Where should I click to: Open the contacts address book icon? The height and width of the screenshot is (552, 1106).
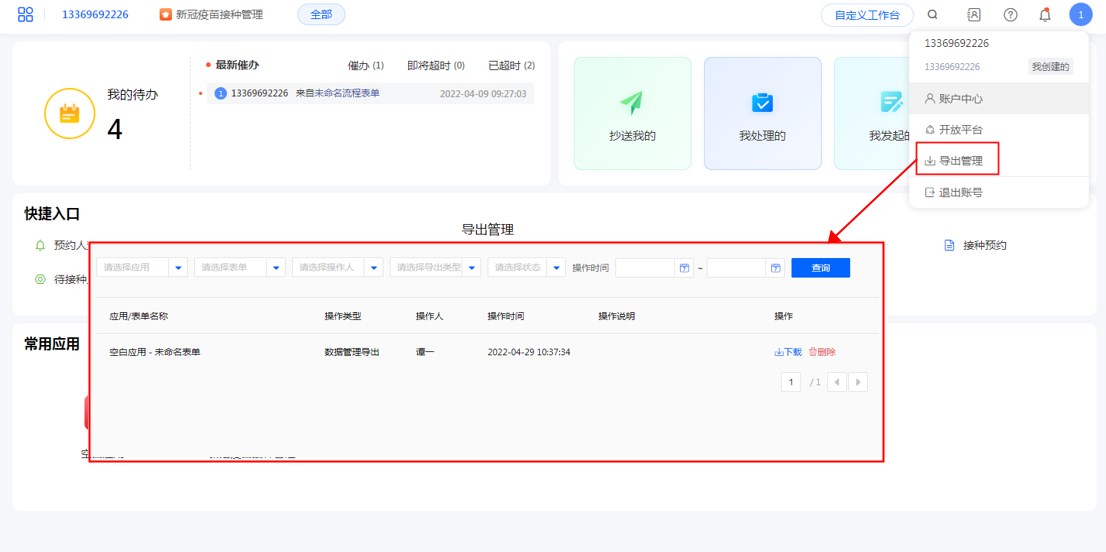pos(974,15)
